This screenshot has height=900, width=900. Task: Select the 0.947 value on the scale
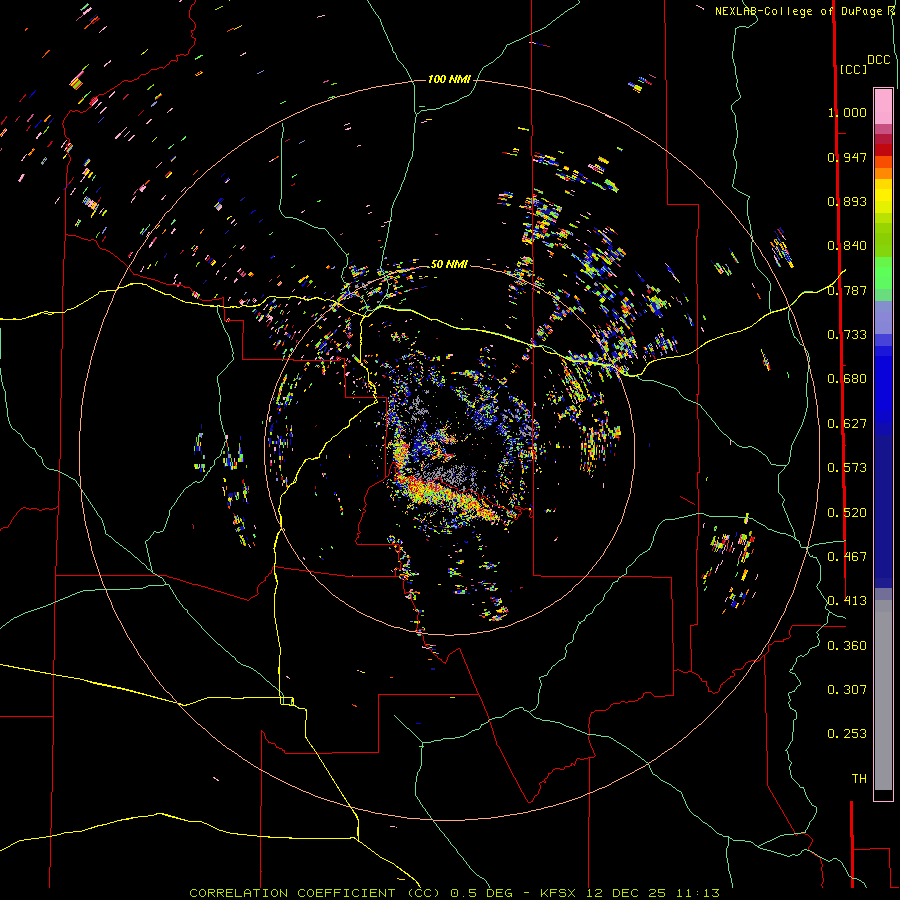click(x=847, y=157)
